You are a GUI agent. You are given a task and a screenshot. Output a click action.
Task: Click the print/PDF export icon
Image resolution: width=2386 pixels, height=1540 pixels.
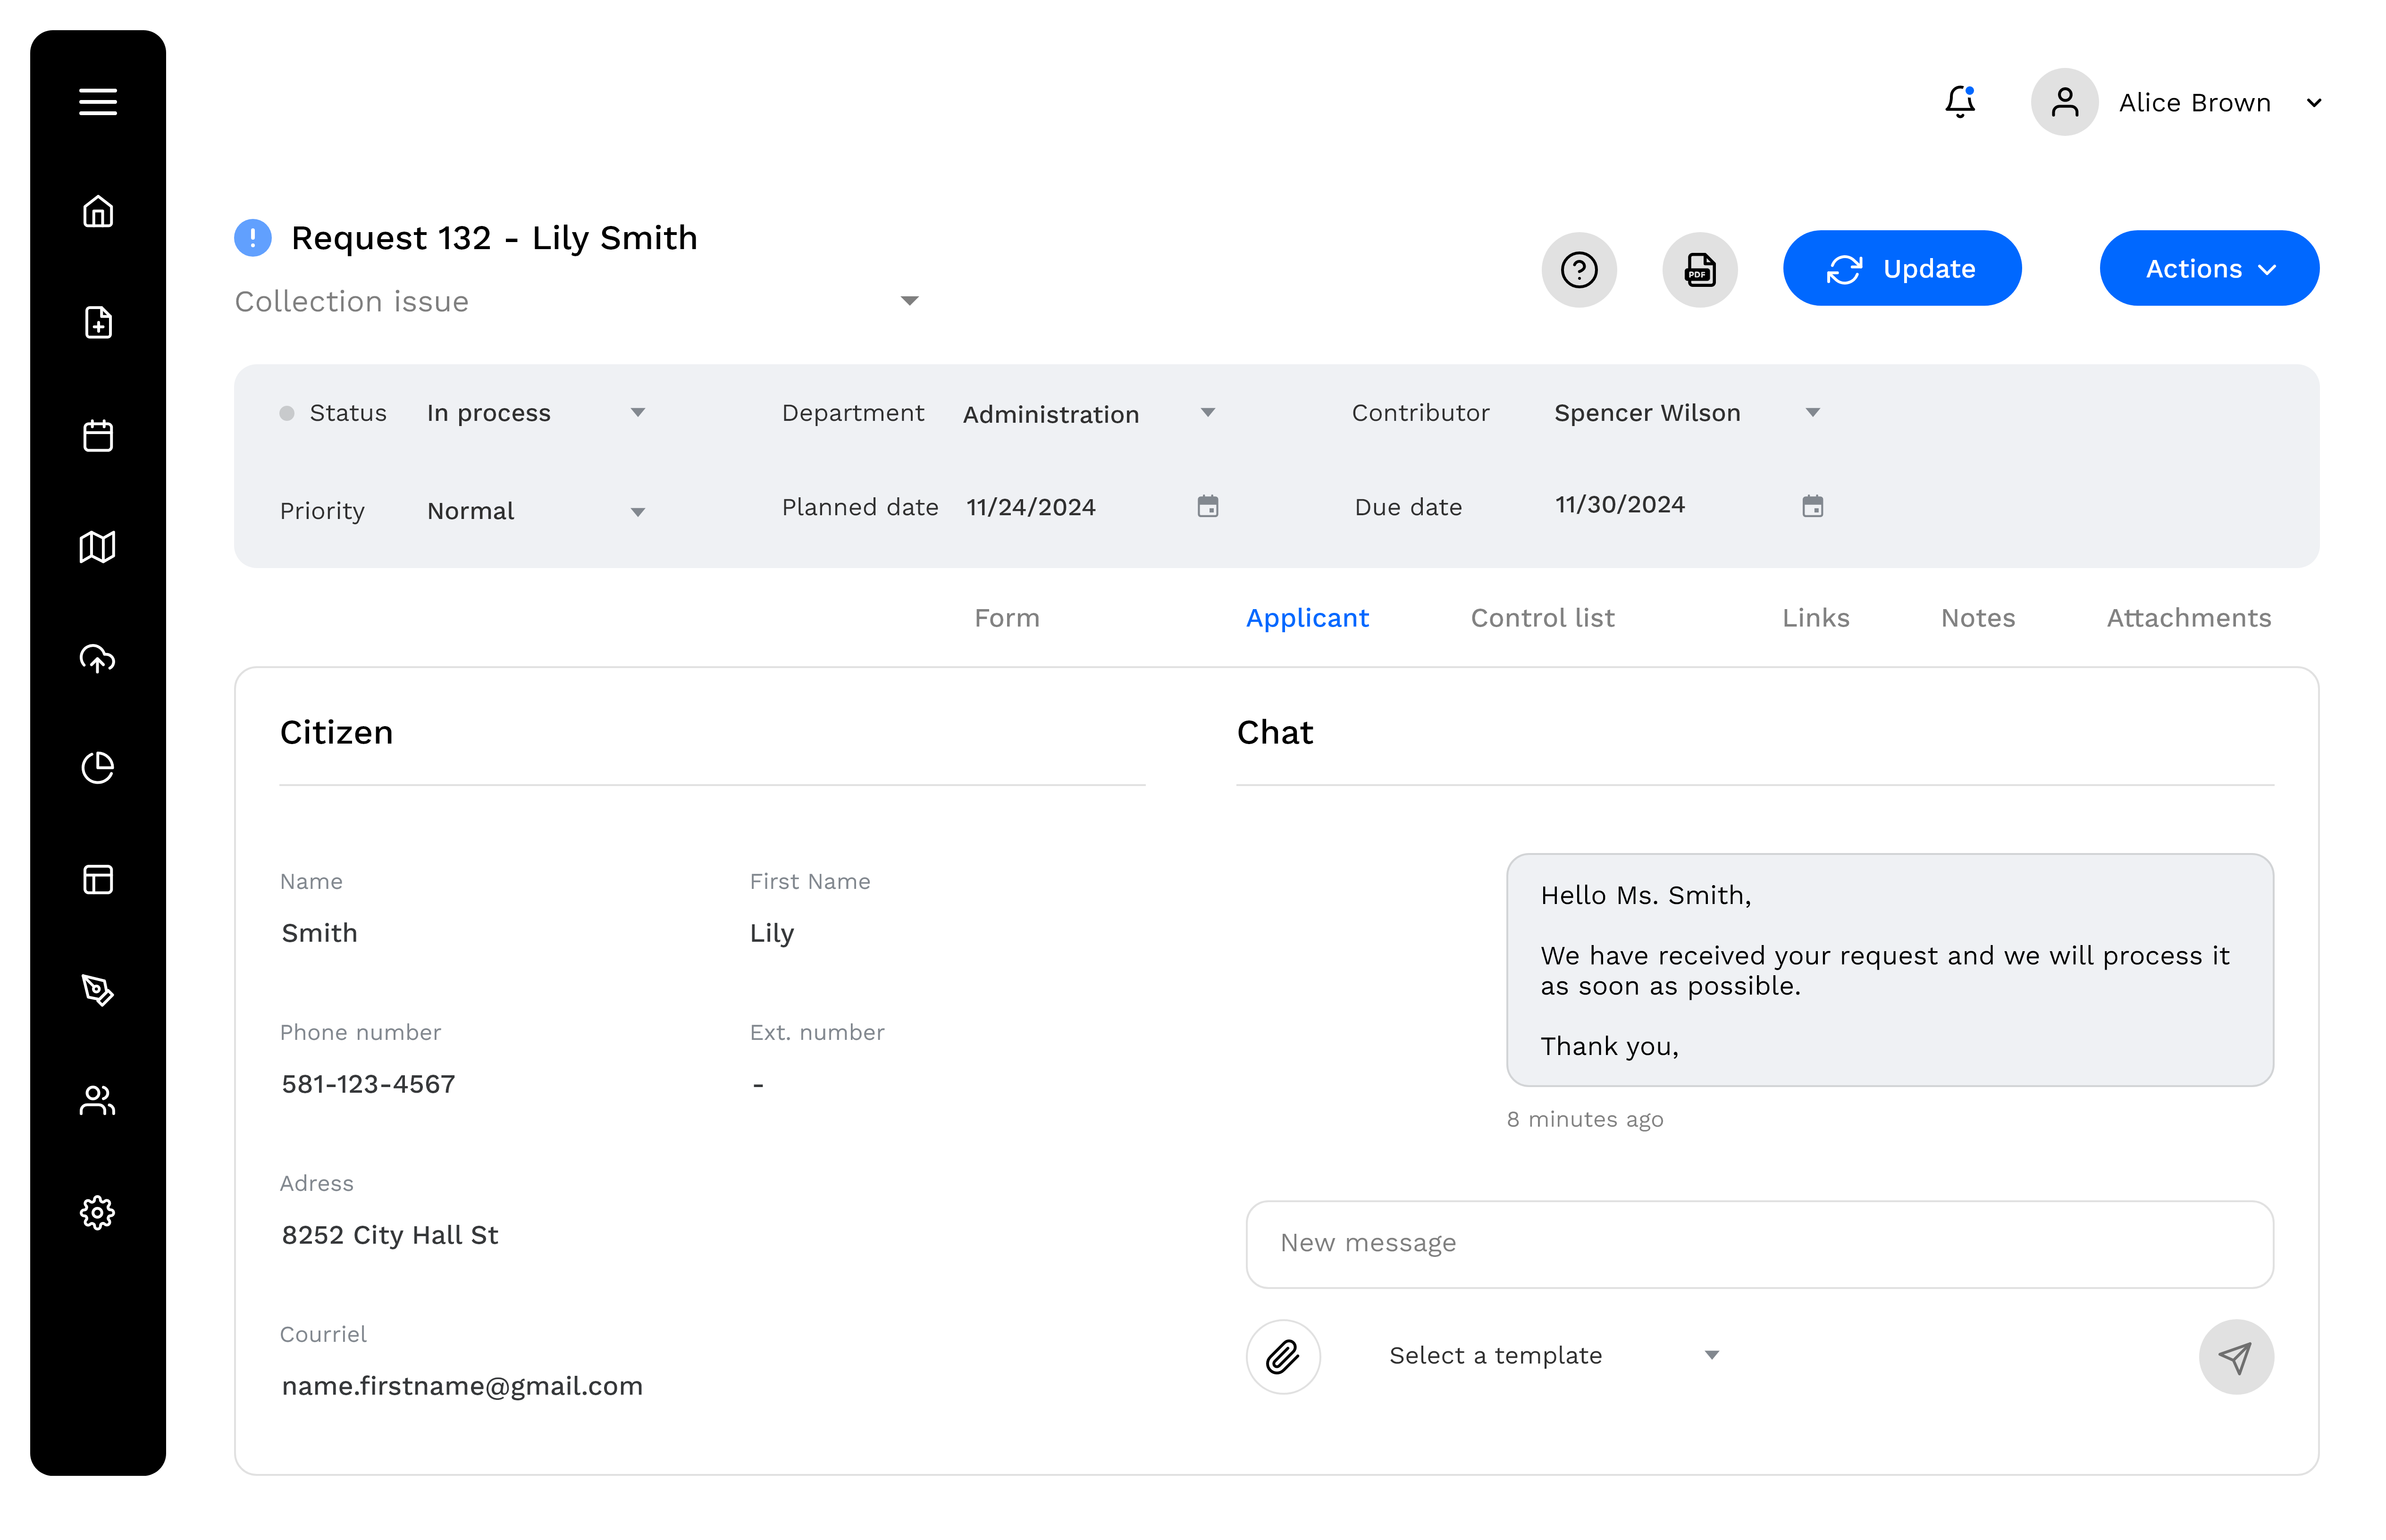point(1701,269)
